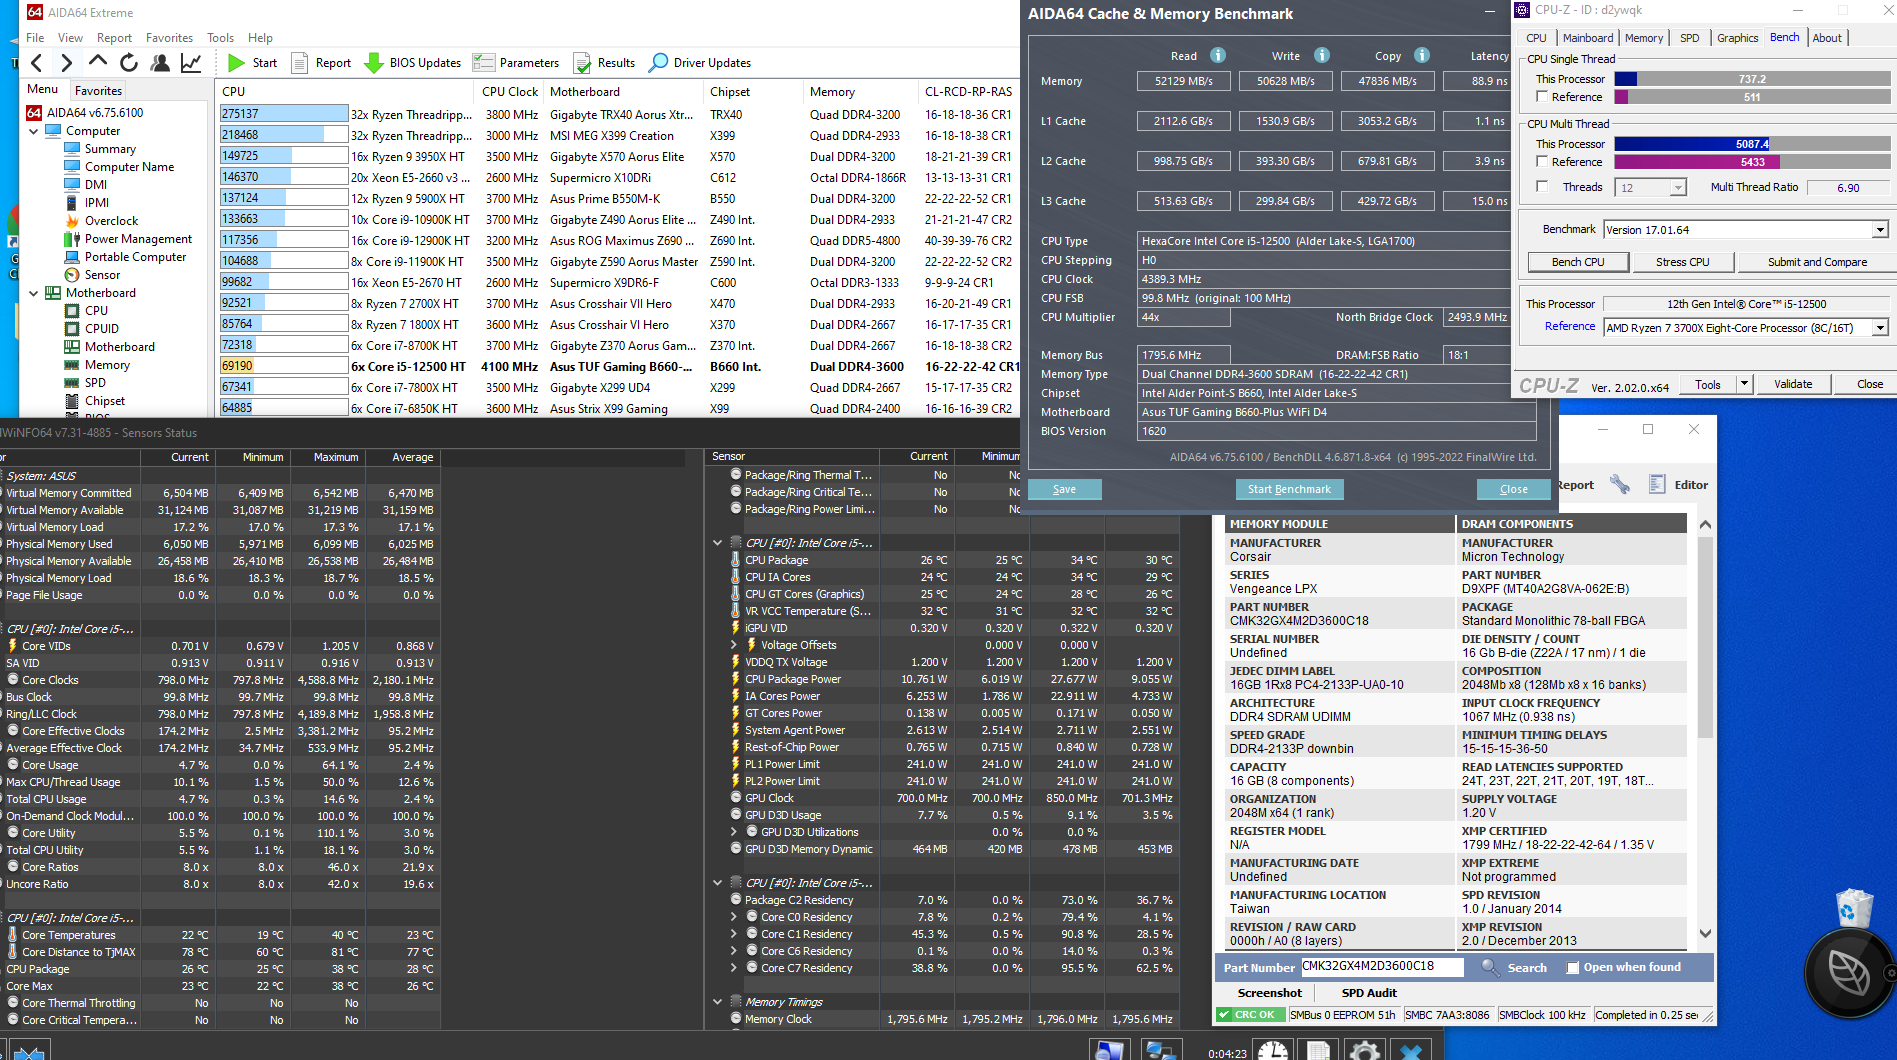Open HWiNFO sensor settings gear icon
This screenshot has width=1897, height=1060.
coord(1365,1050)
